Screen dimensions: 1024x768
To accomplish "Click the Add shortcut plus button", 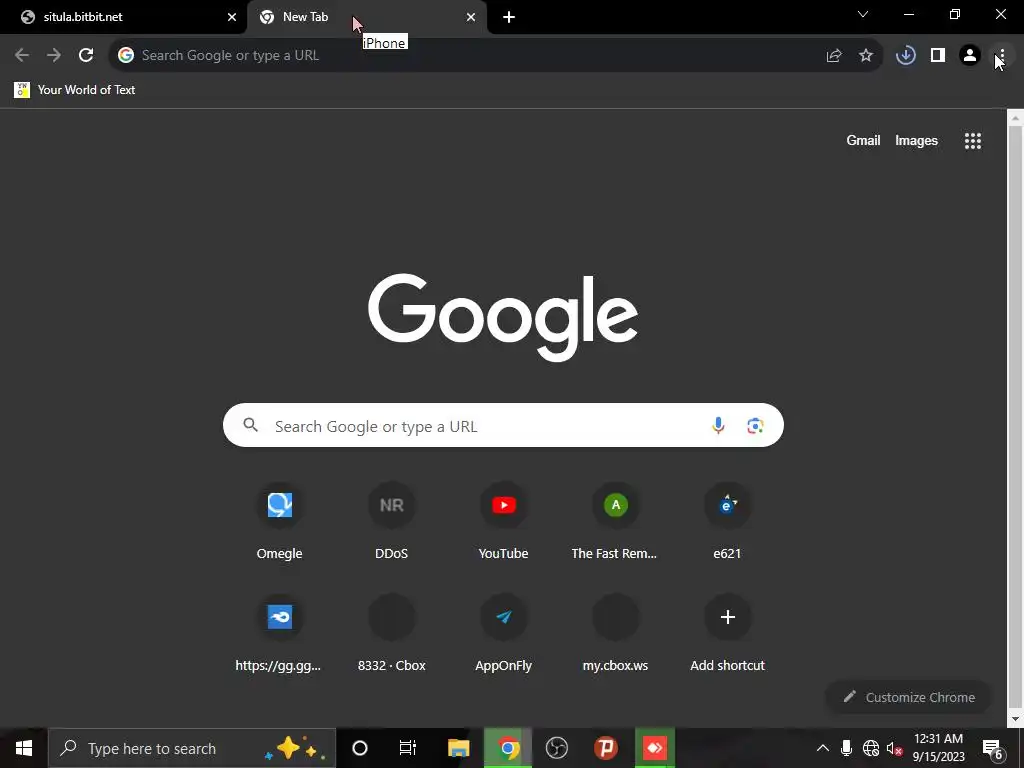I will click(728, 617).
